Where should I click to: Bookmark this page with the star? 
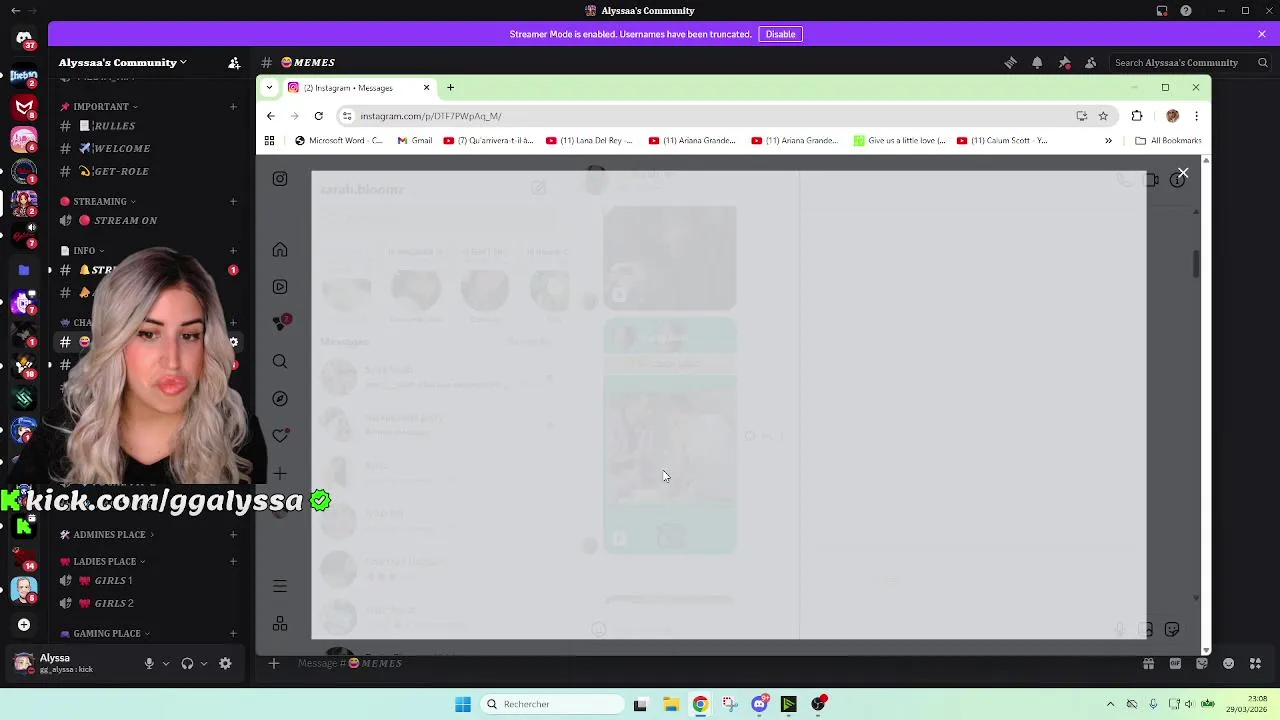point(1103,116)
